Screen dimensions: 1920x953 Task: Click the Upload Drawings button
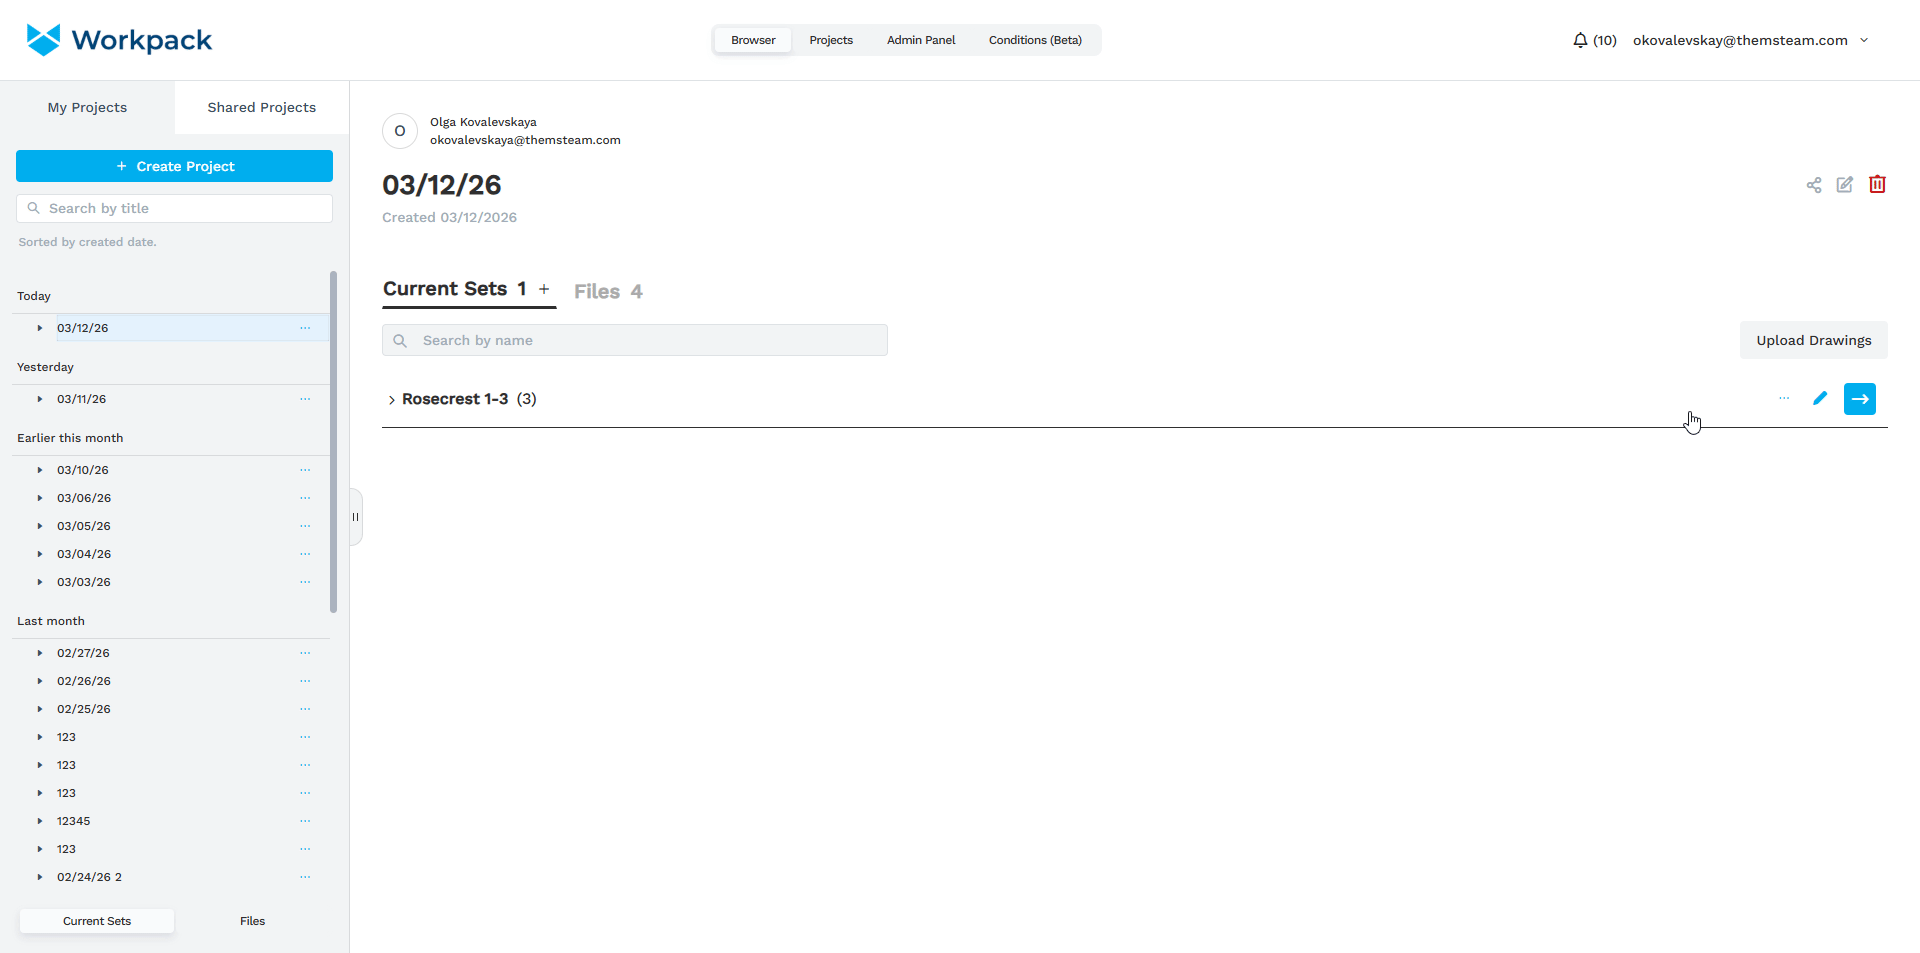tap(1813, 340)
